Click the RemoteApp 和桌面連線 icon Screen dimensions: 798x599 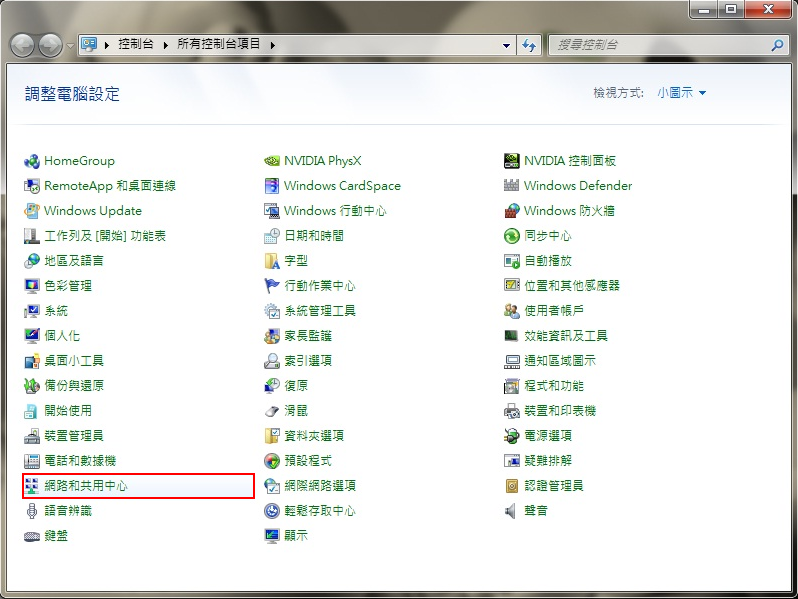coord(32,186)
